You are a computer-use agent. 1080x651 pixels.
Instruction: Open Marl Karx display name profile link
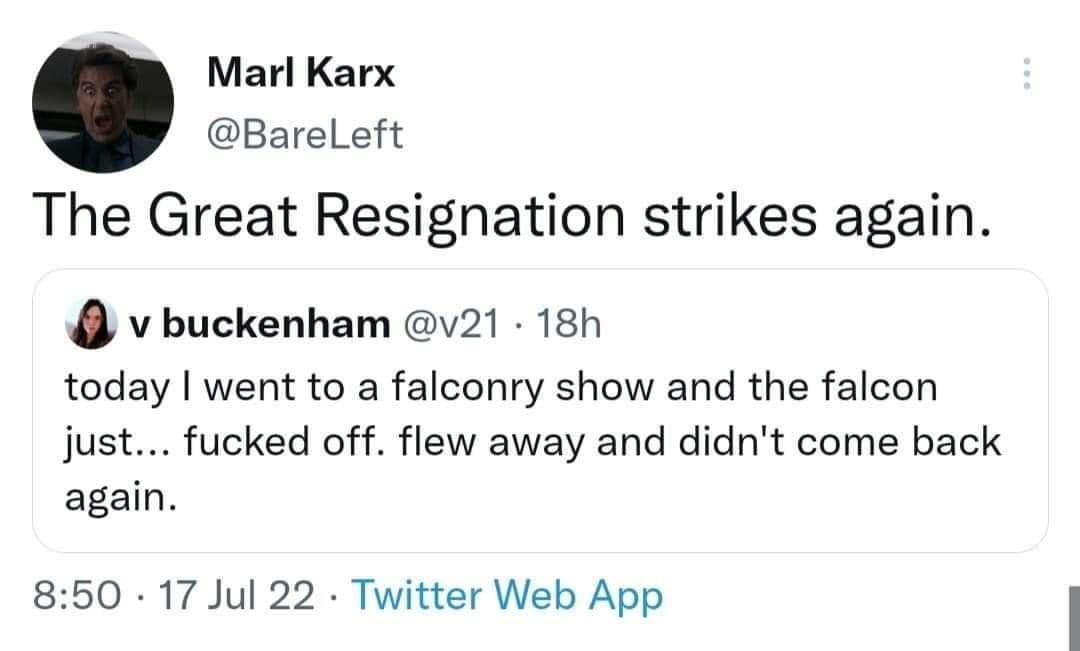tap(302, 72)
